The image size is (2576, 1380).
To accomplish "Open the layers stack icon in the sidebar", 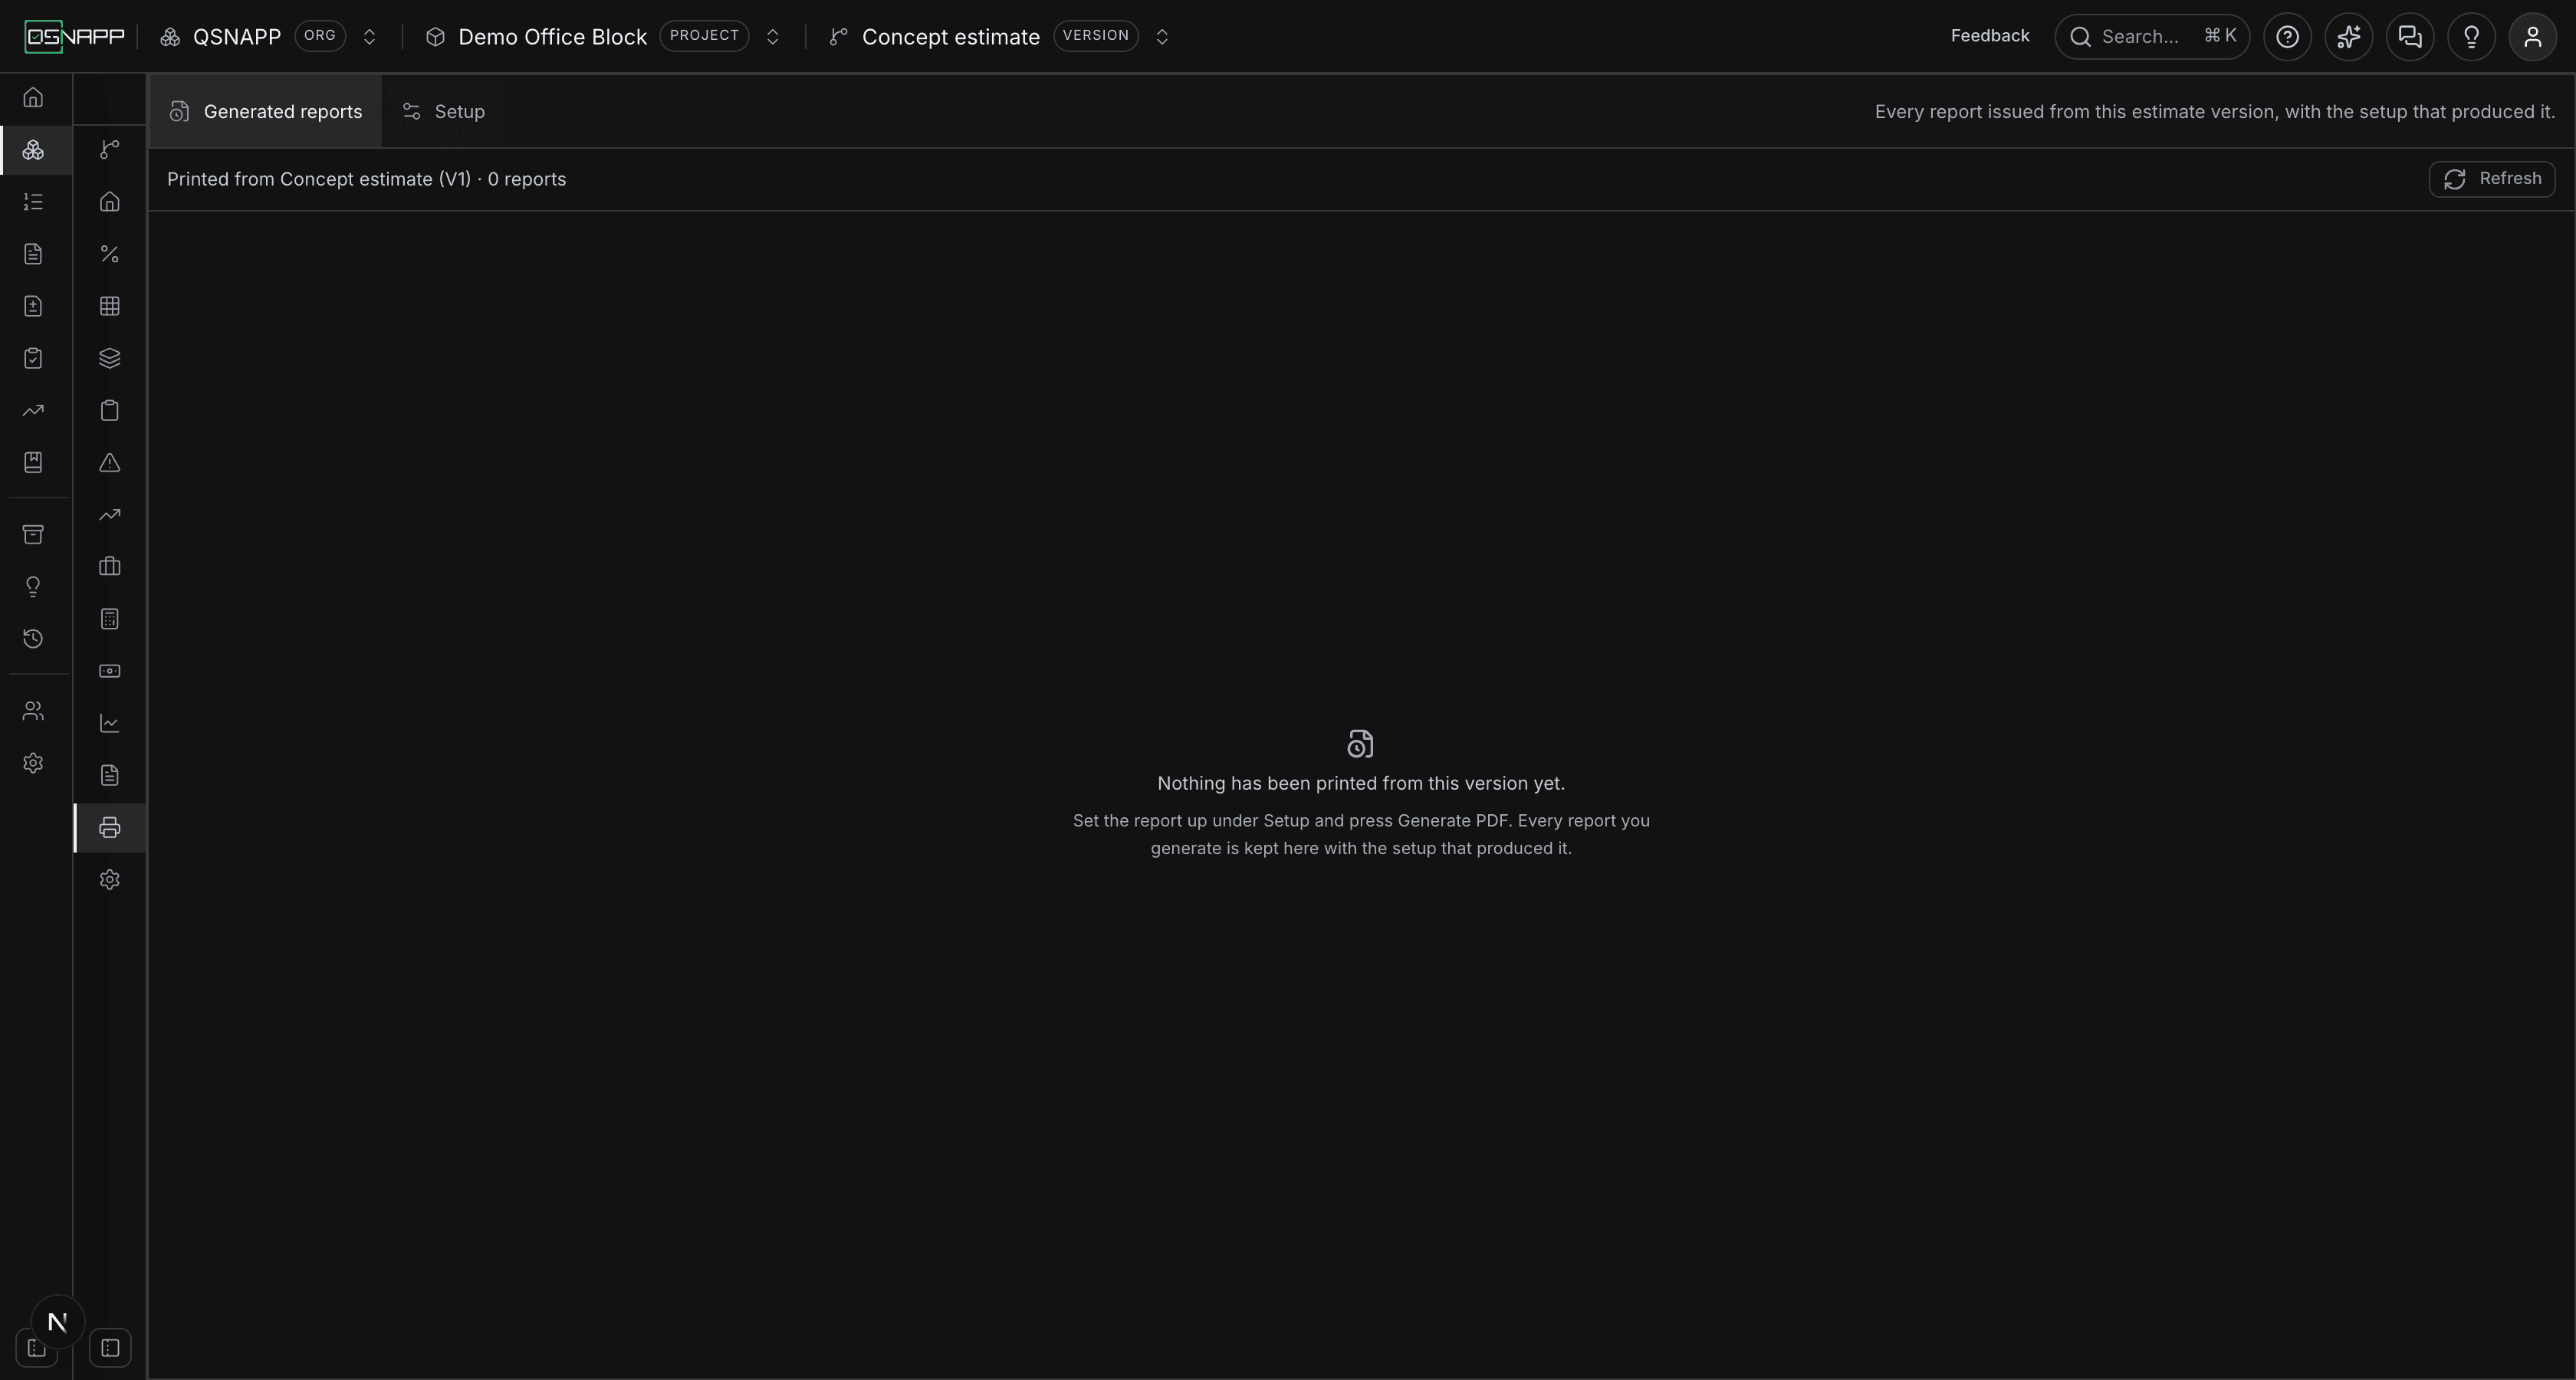I will pos(110,358).
